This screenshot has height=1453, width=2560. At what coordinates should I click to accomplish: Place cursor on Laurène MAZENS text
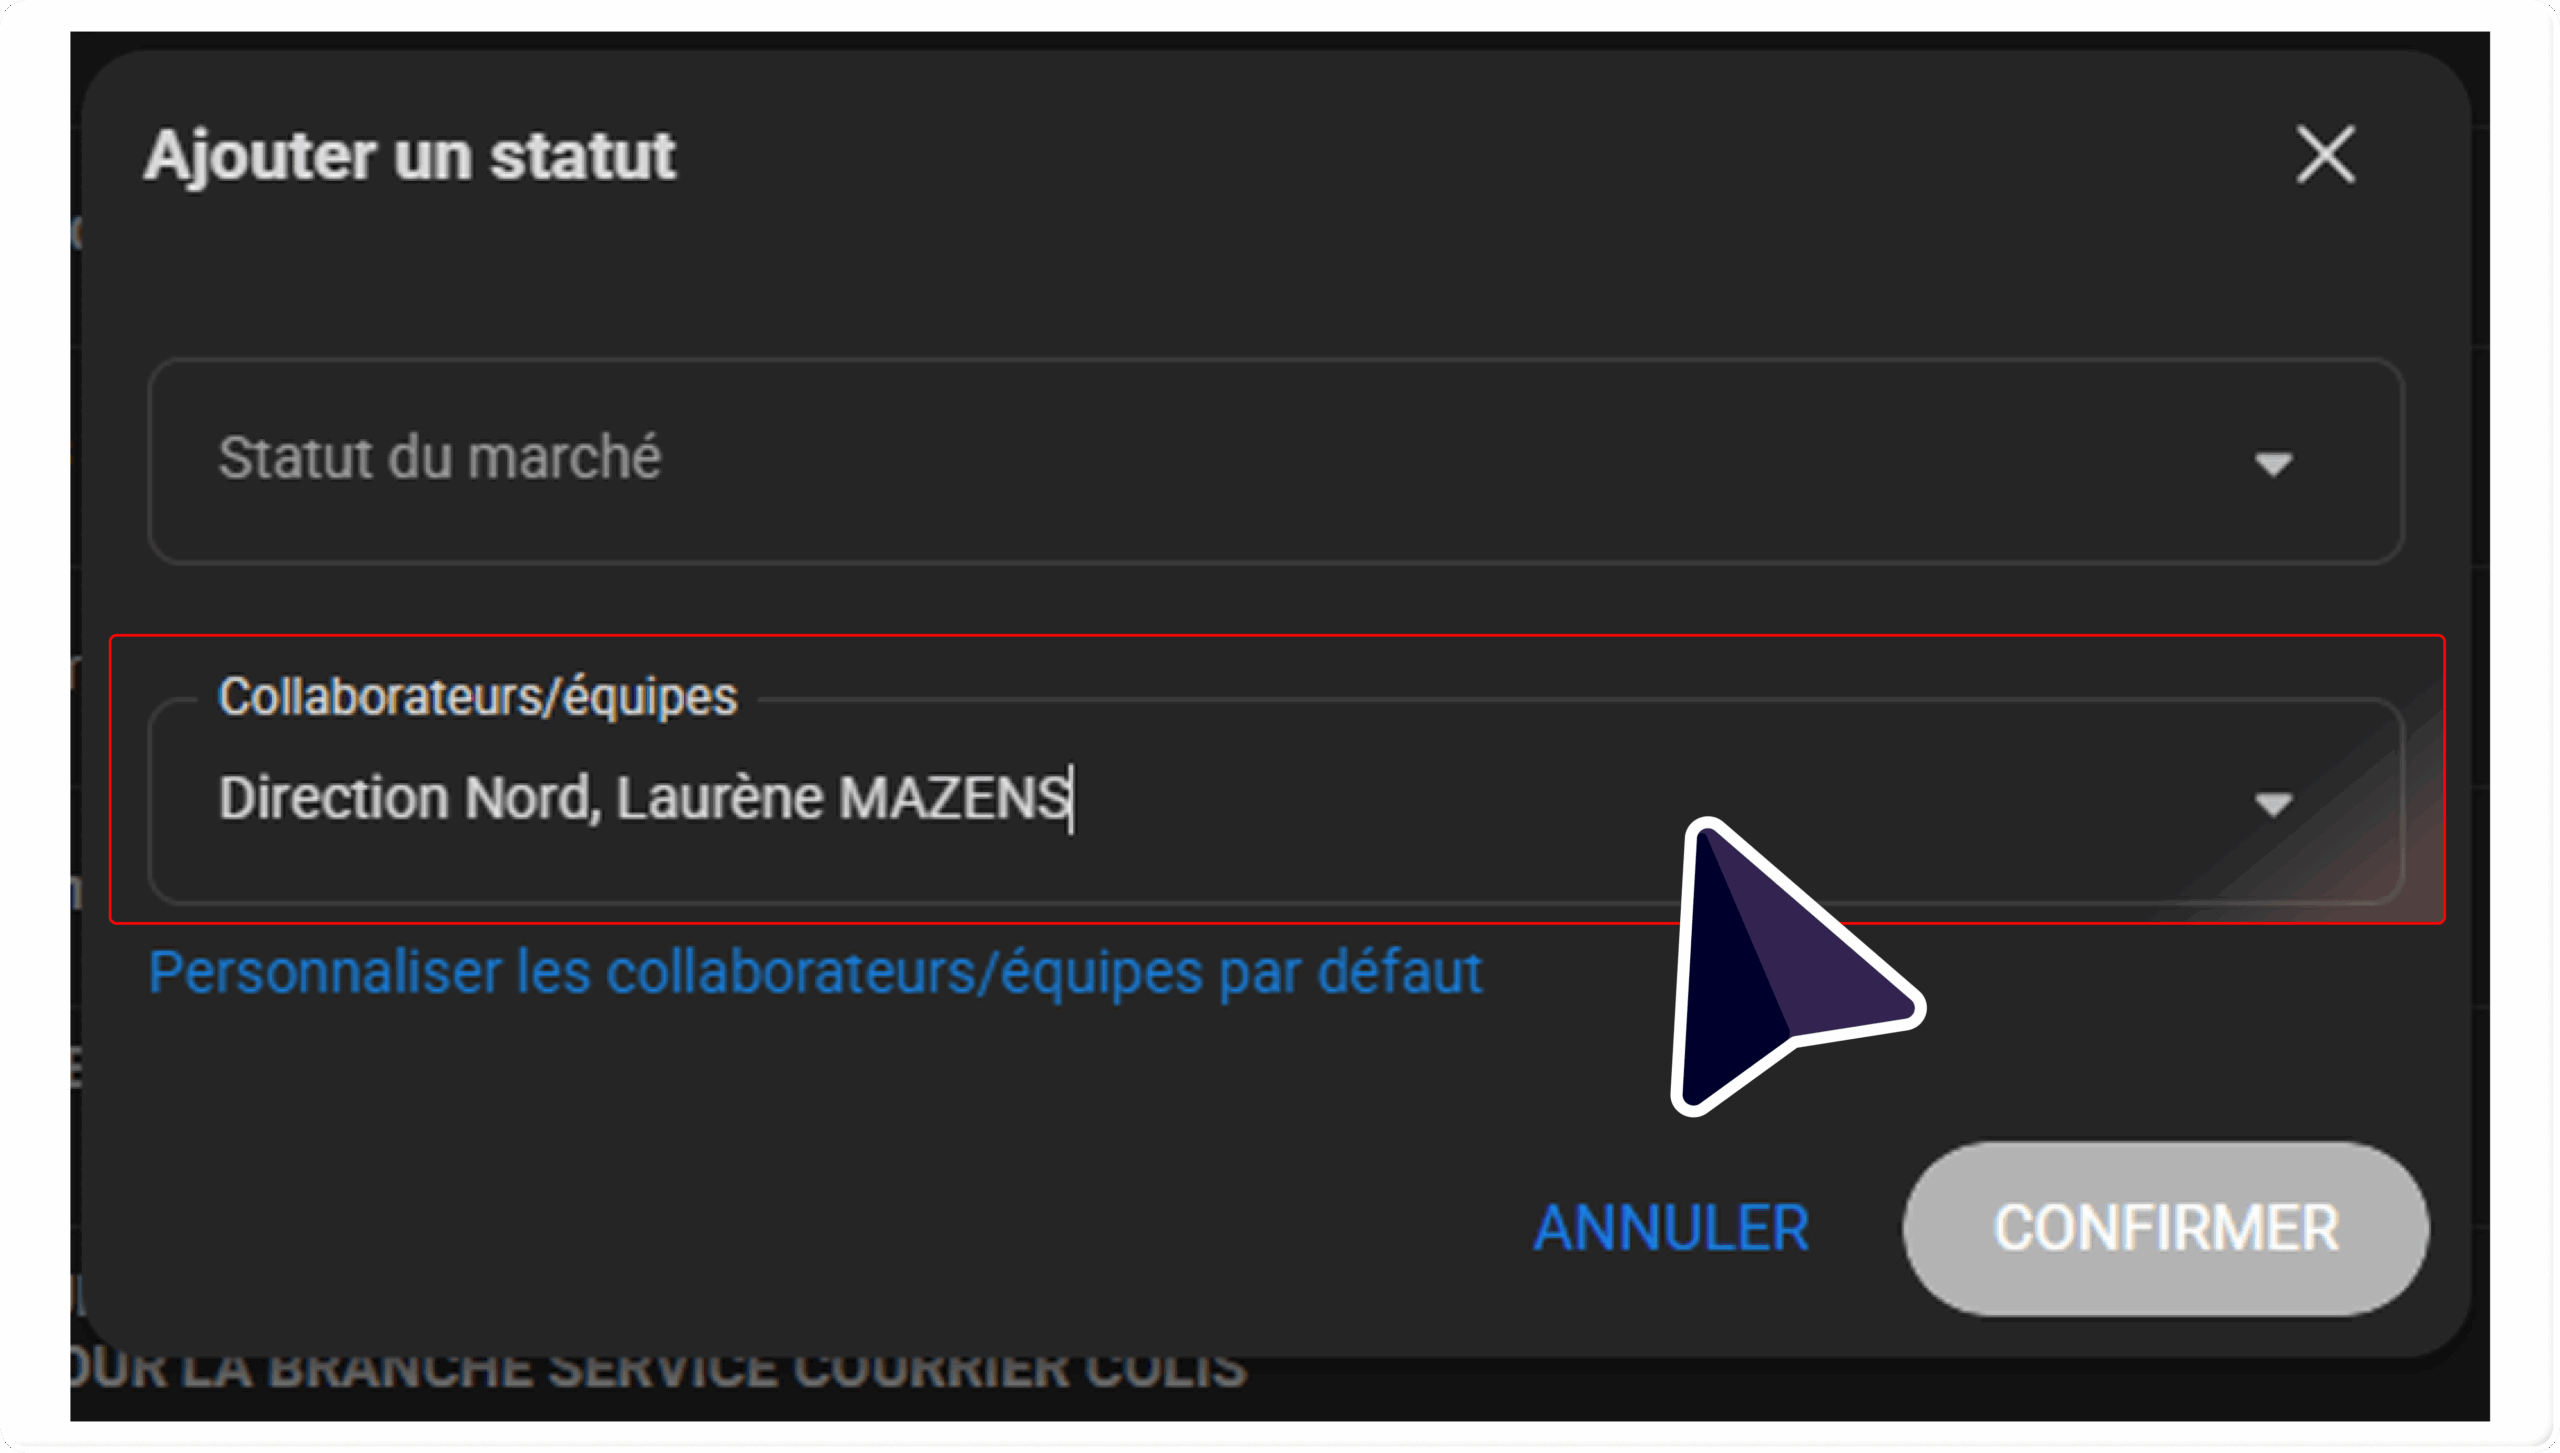click(842, 798)
